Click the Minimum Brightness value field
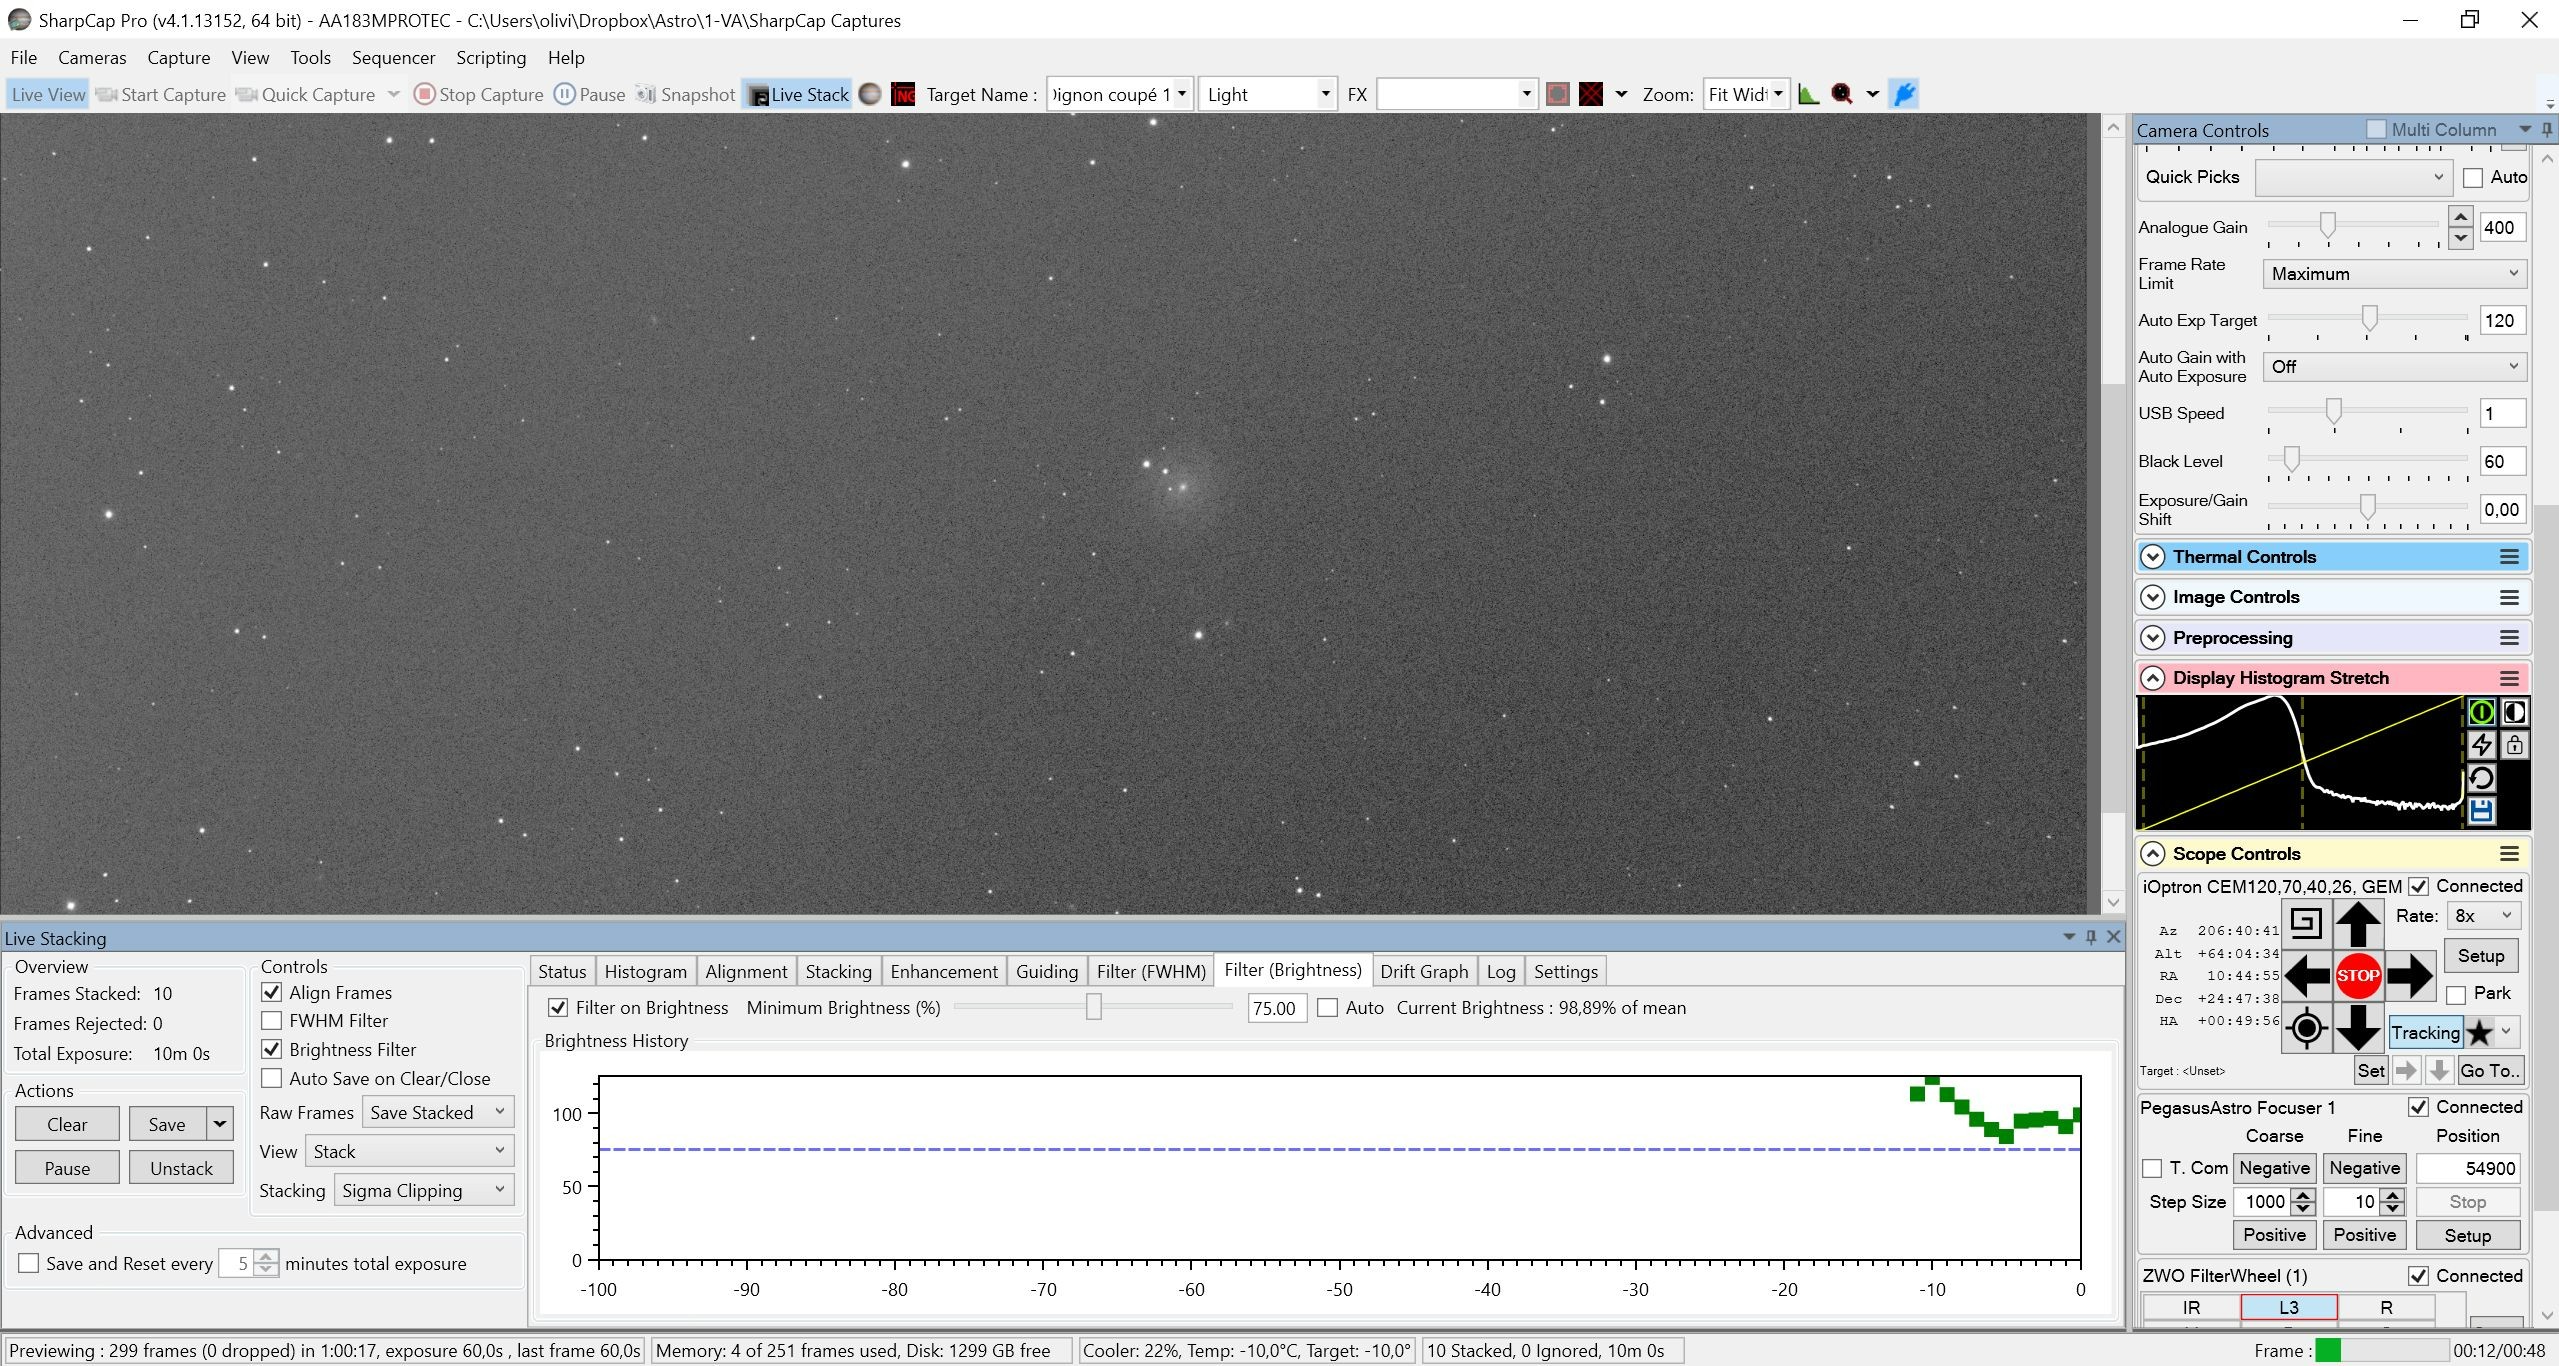Screen dimensions: 2559x1366 pos(1276,1008)
